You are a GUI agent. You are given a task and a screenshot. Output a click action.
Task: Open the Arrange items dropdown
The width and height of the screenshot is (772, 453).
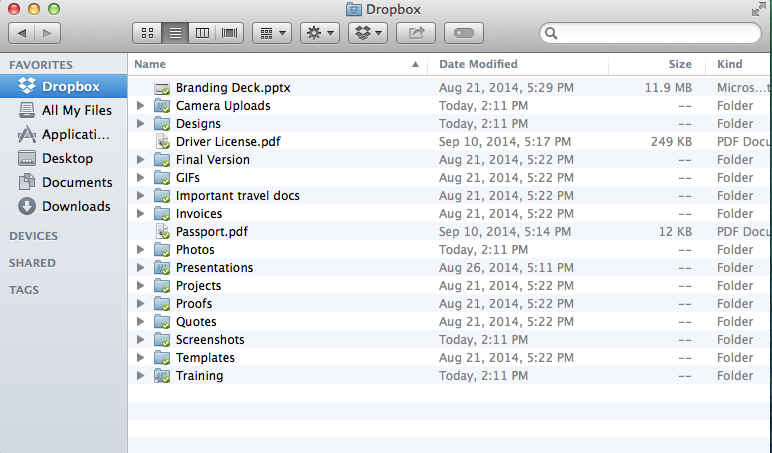point(272,33)
